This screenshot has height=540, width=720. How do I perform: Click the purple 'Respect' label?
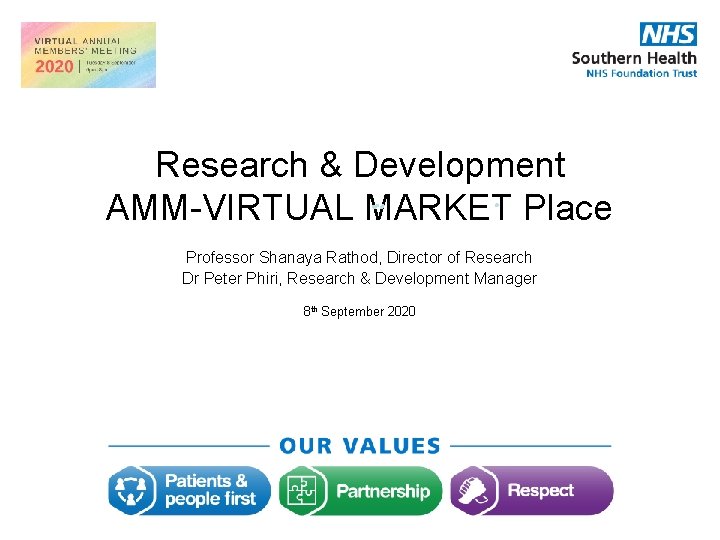pos(540,491)
